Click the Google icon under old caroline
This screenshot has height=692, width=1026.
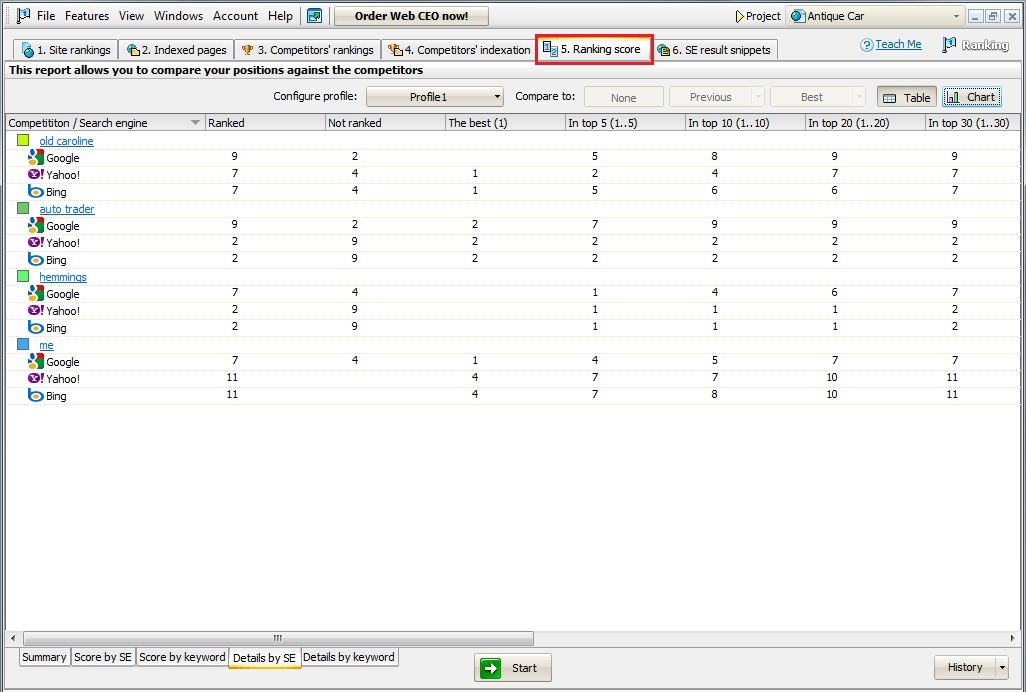point(36,157)
